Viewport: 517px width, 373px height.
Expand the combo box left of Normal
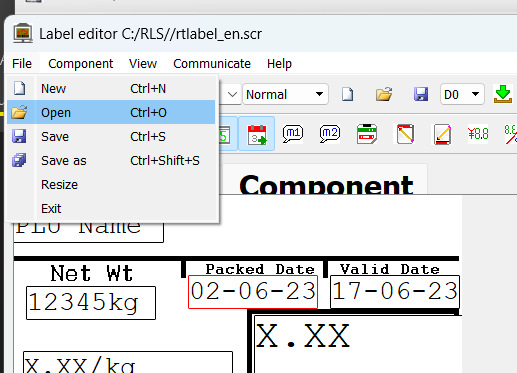(232, 94)
